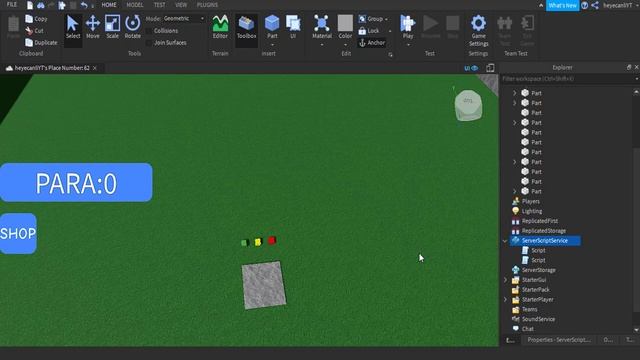
Task: Click the share icon beside username
Action: (595, 5)
